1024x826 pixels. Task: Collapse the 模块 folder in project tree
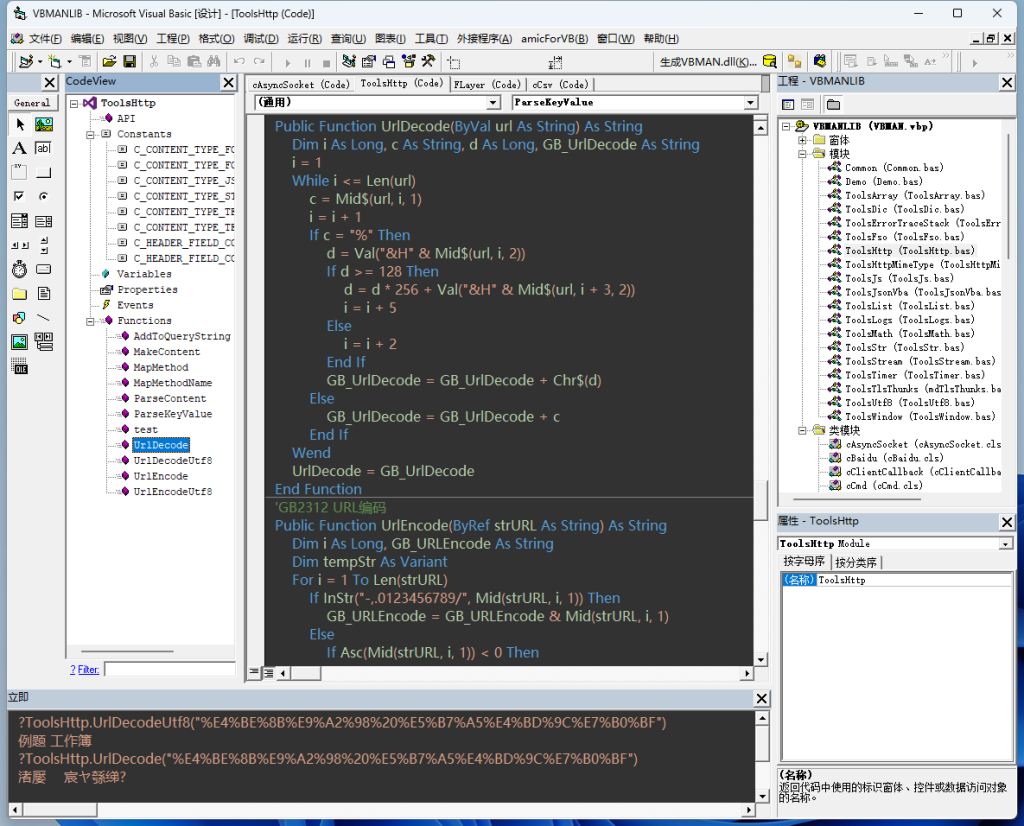[x=802, y=154]
